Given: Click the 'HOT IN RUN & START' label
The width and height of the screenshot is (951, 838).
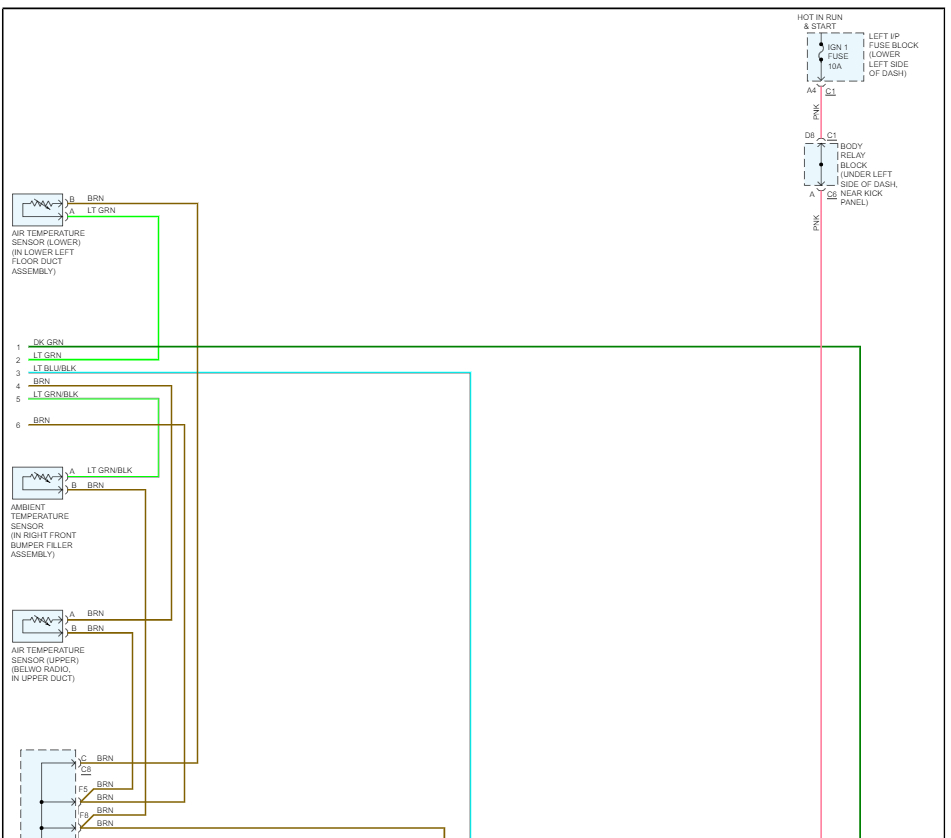Looking at the screenshot, I should pyautogui.click(x=819, y=22).
